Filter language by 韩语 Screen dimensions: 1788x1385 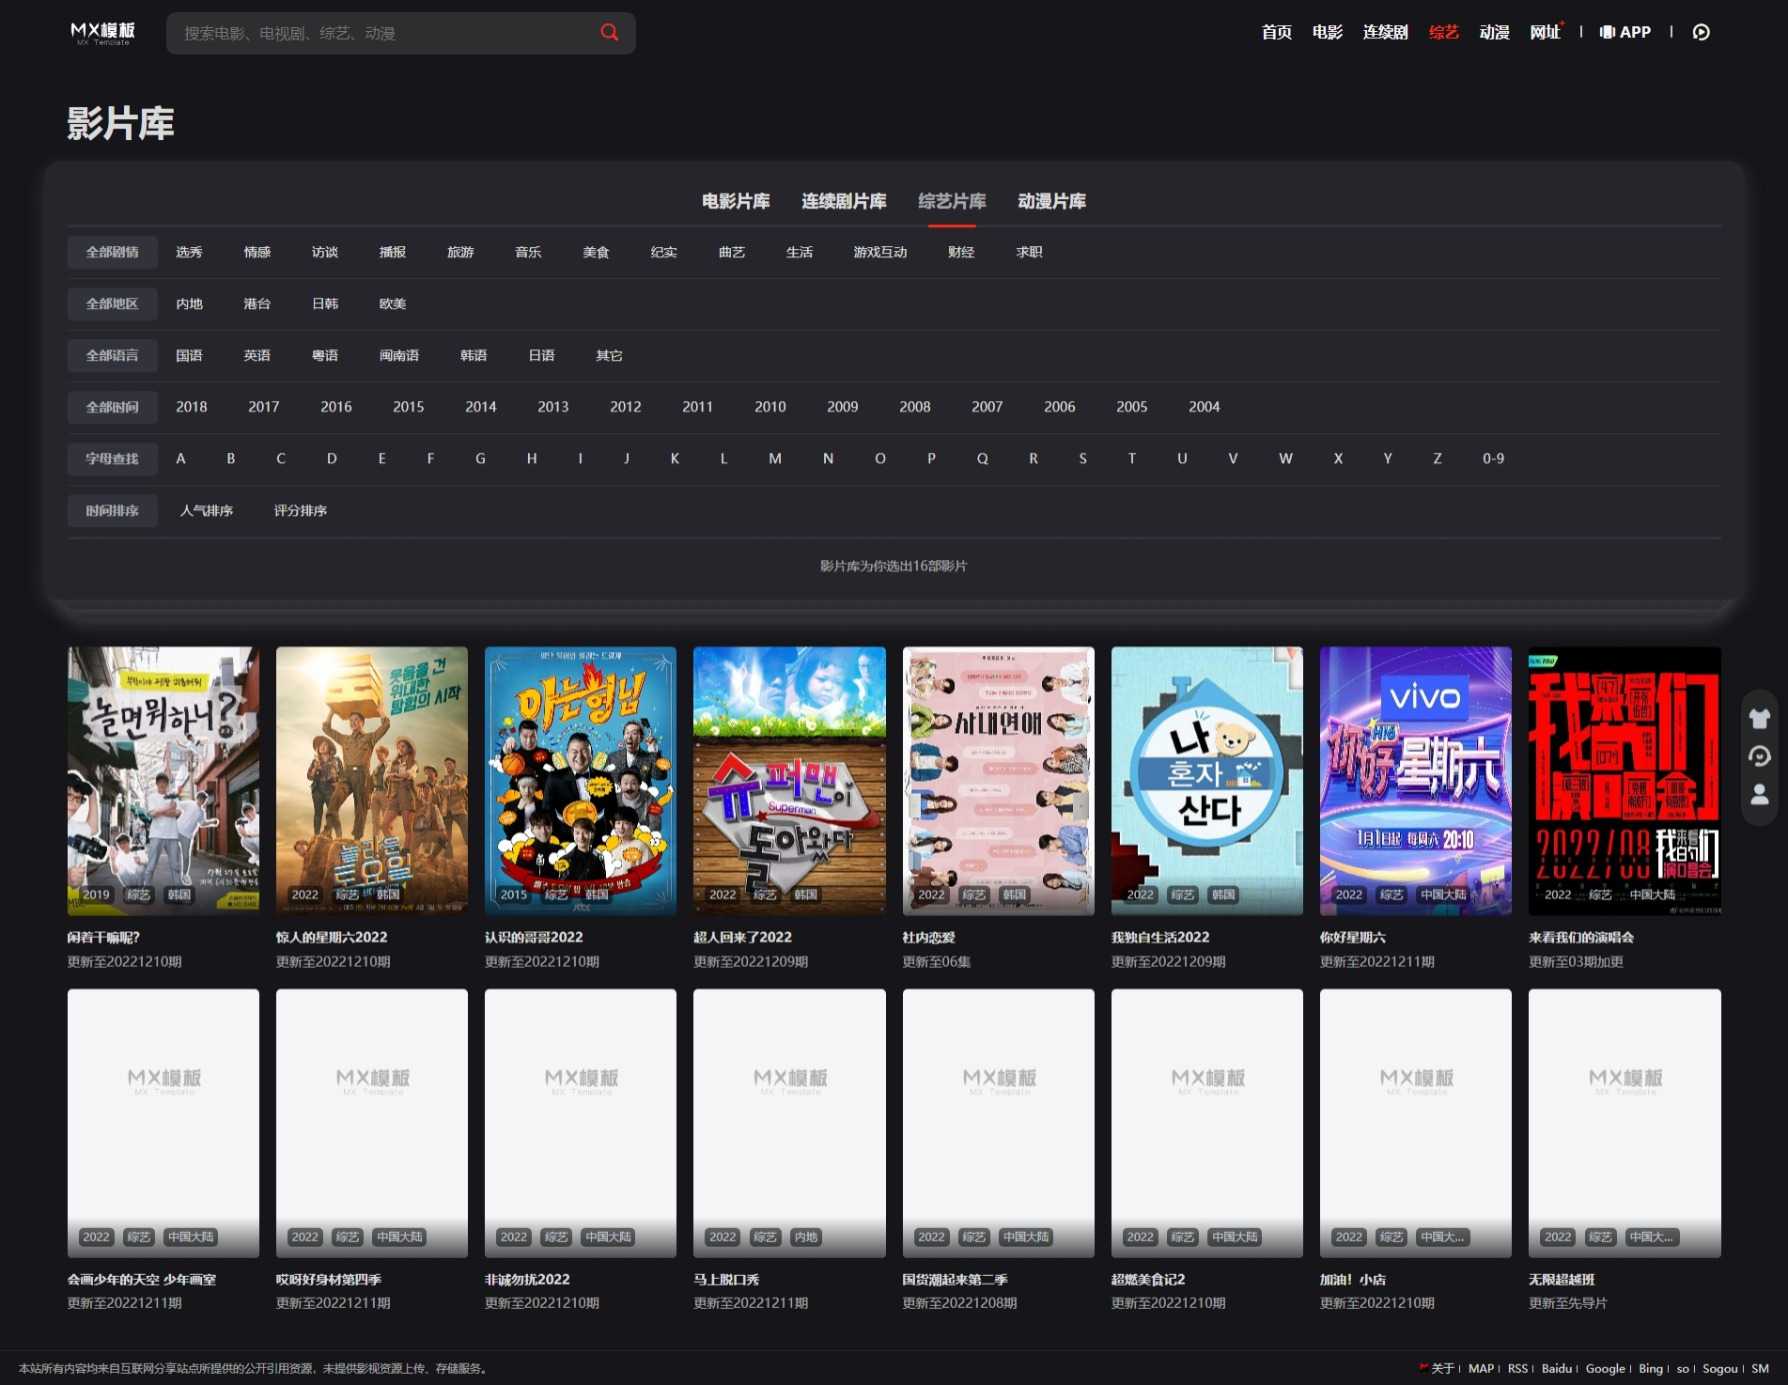(x=473, y=355)
